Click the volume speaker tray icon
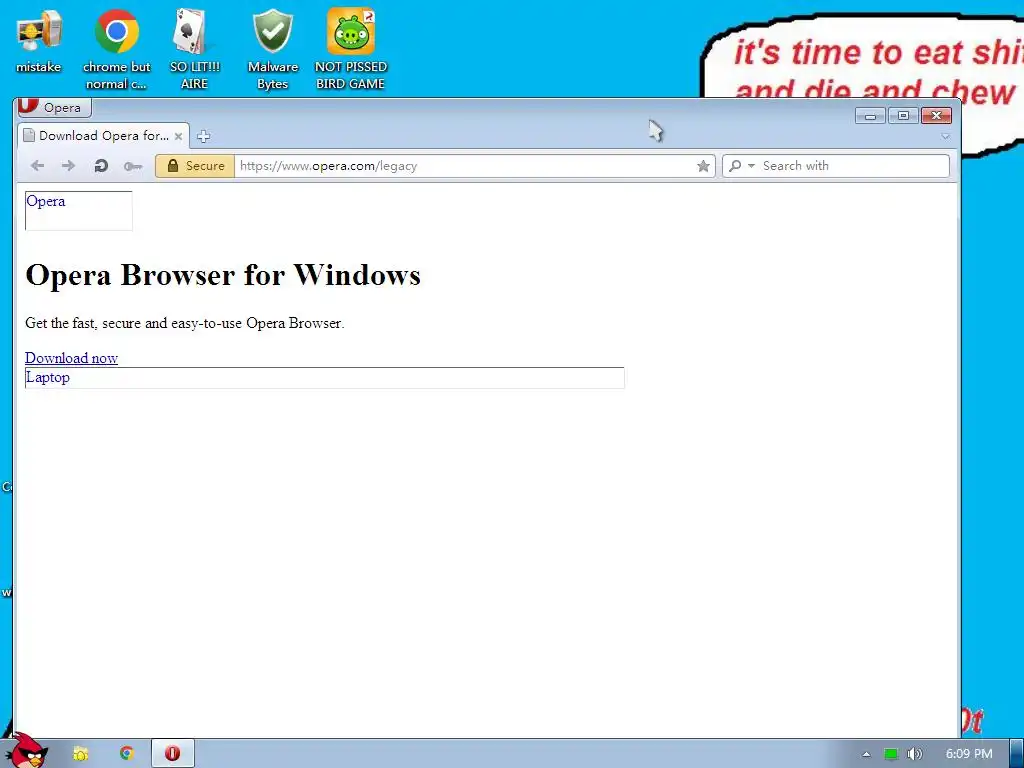The image size is (1024, 768). [915, 754]
